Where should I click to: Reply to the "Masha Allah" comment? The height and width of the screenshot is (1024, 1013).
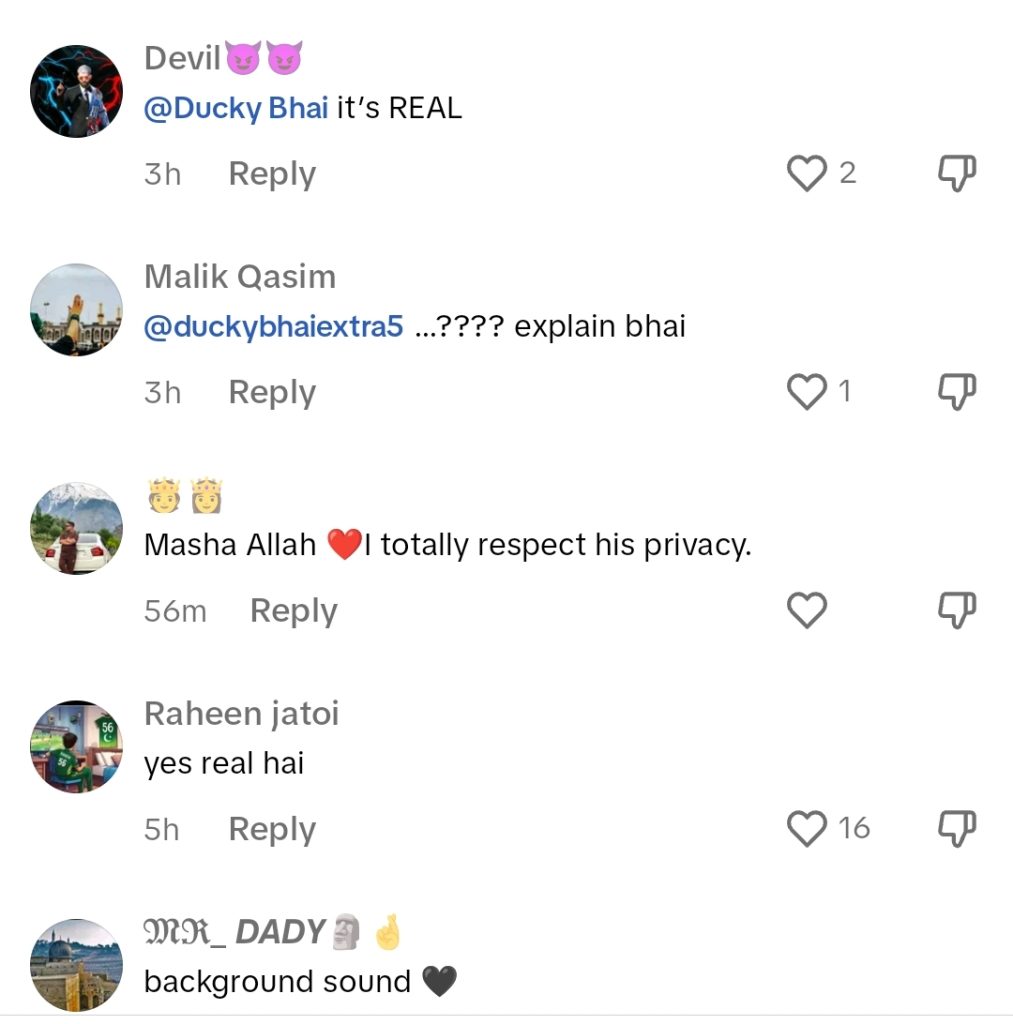pyautogui.click(x=293, y=611)
